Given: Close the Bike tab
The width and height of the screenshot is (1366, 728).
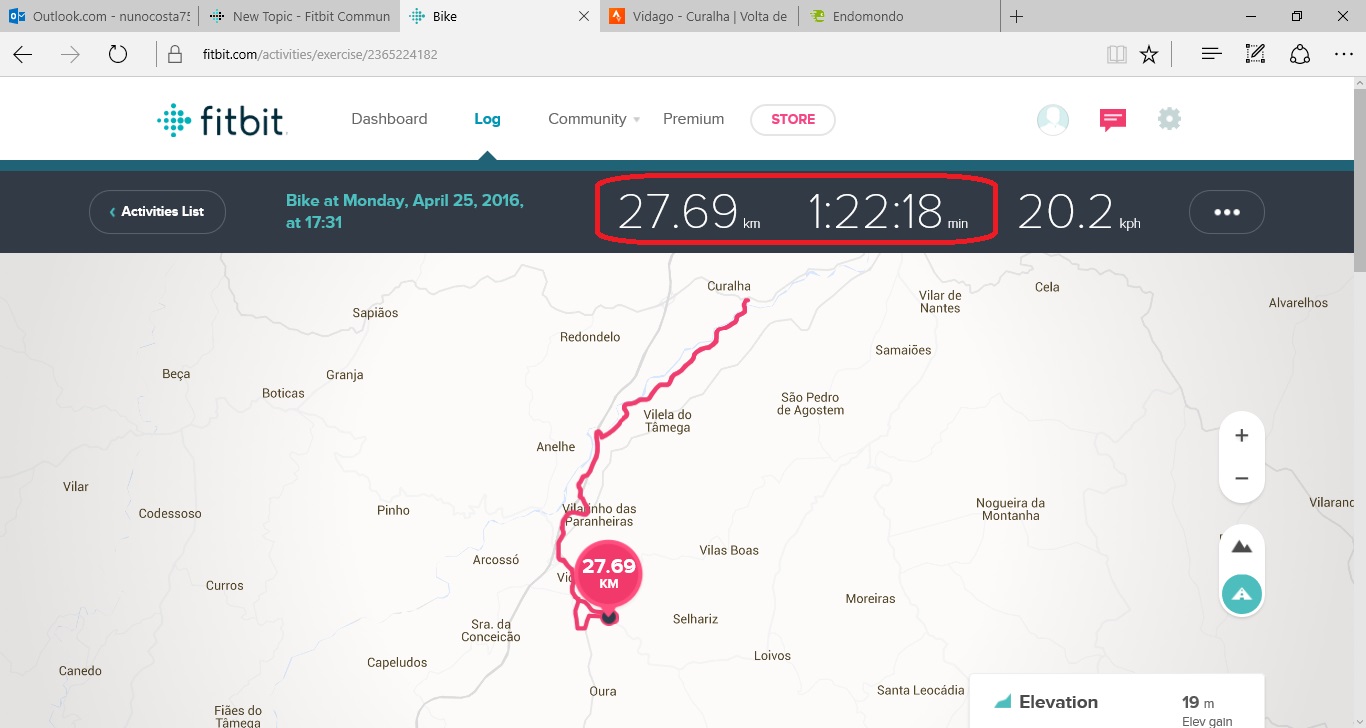Looking at the screenshot, I should [x=583, y=17].
